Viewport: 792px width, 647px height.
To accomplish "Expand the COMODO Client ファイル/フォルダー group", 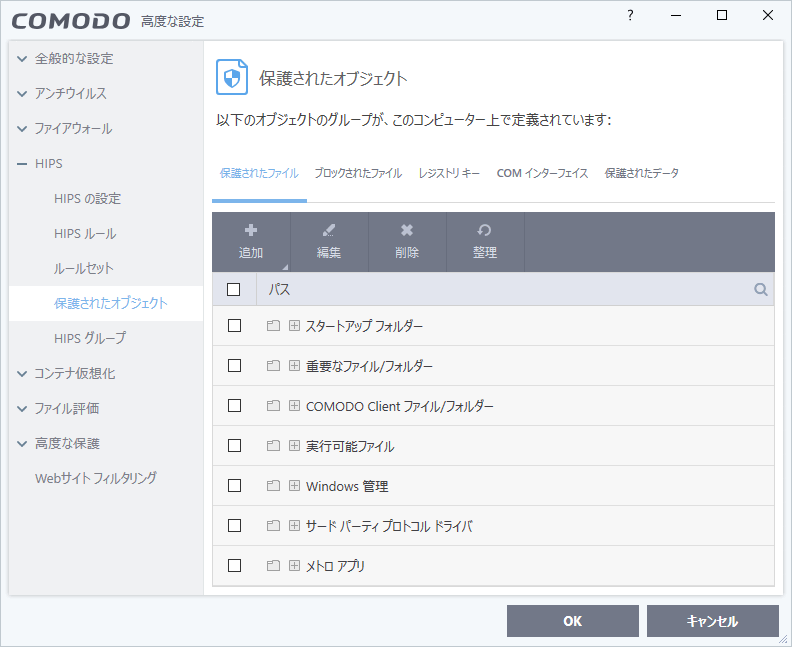I will 294,406.
